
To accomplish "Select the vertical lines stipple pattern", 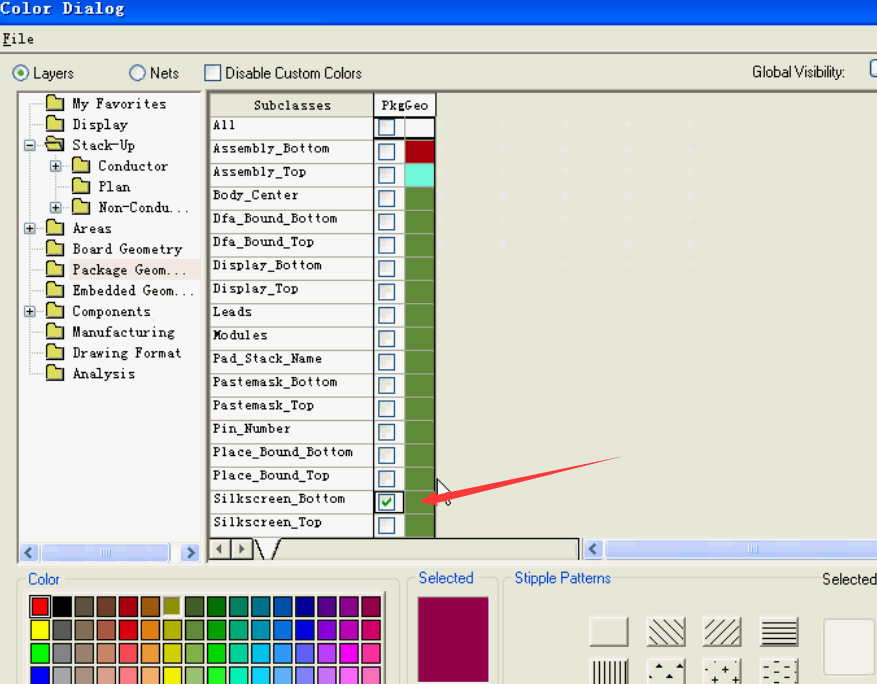I will [609, 671].
